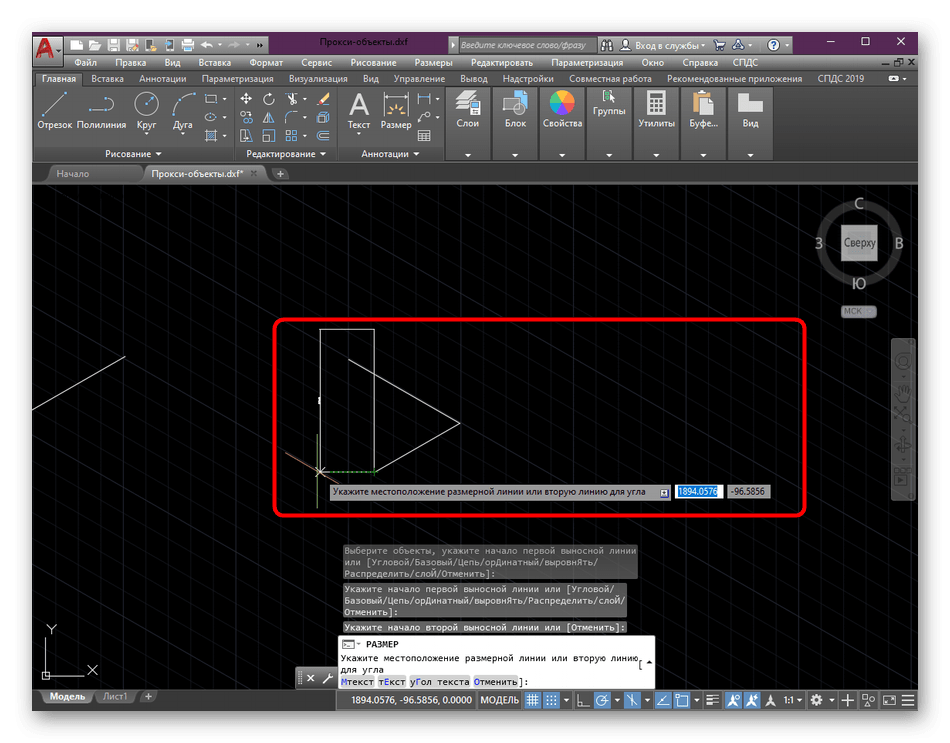Click the Мтекст command option

(357, 682)
